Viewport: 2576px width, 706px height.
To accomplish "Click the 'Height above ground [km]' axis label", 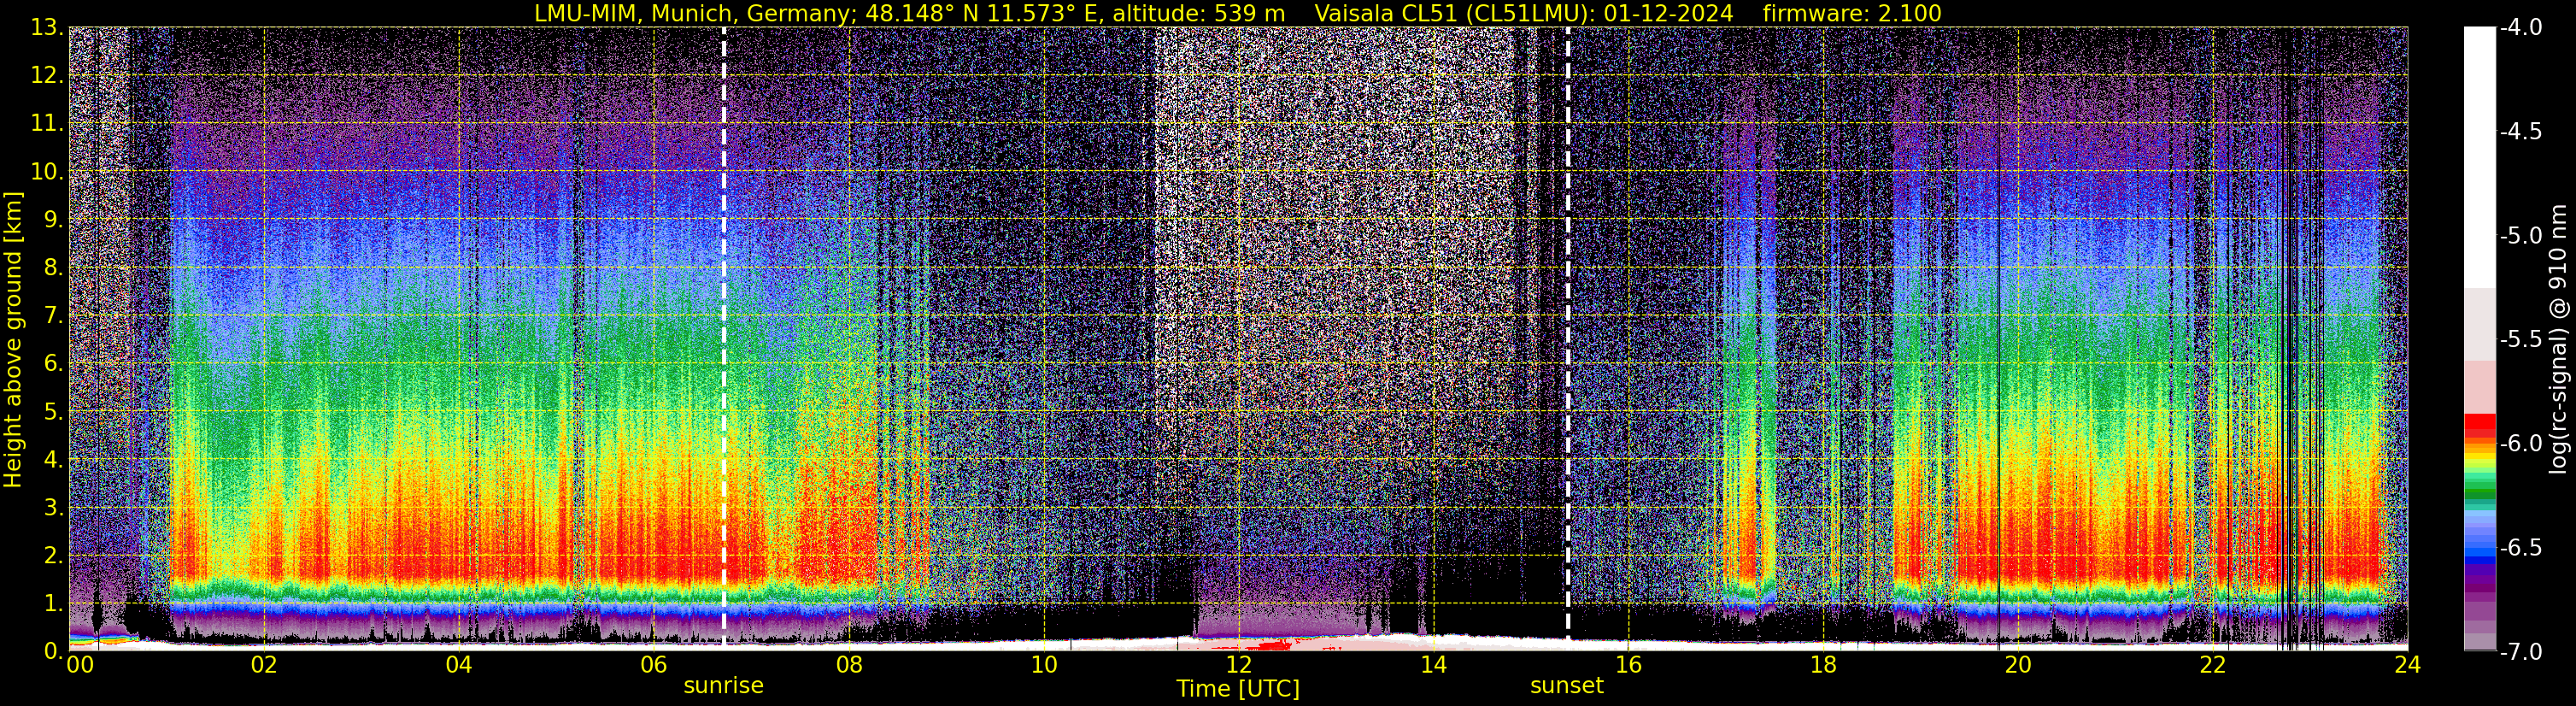I will (13, 339).
